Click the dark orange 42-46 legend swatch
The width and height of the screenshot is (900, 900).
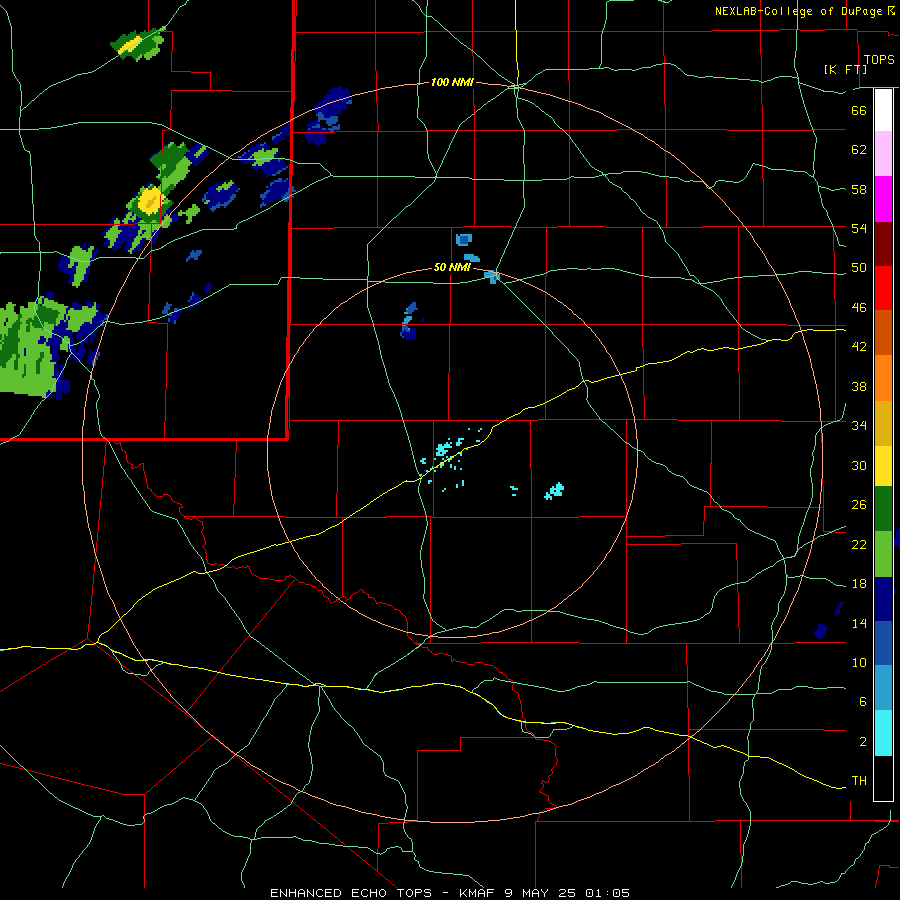883,332
